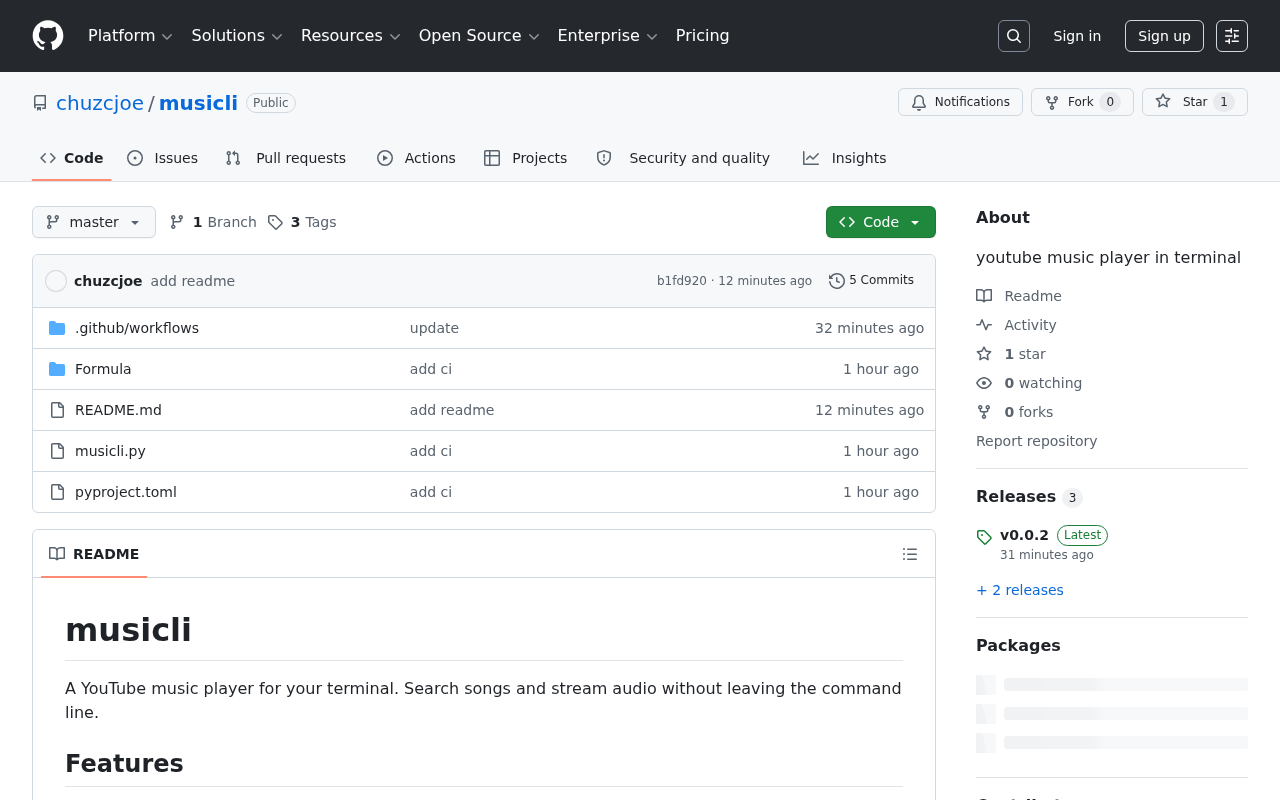Expand the Open Source menu

pyautogui.click(x=480, y=36)
